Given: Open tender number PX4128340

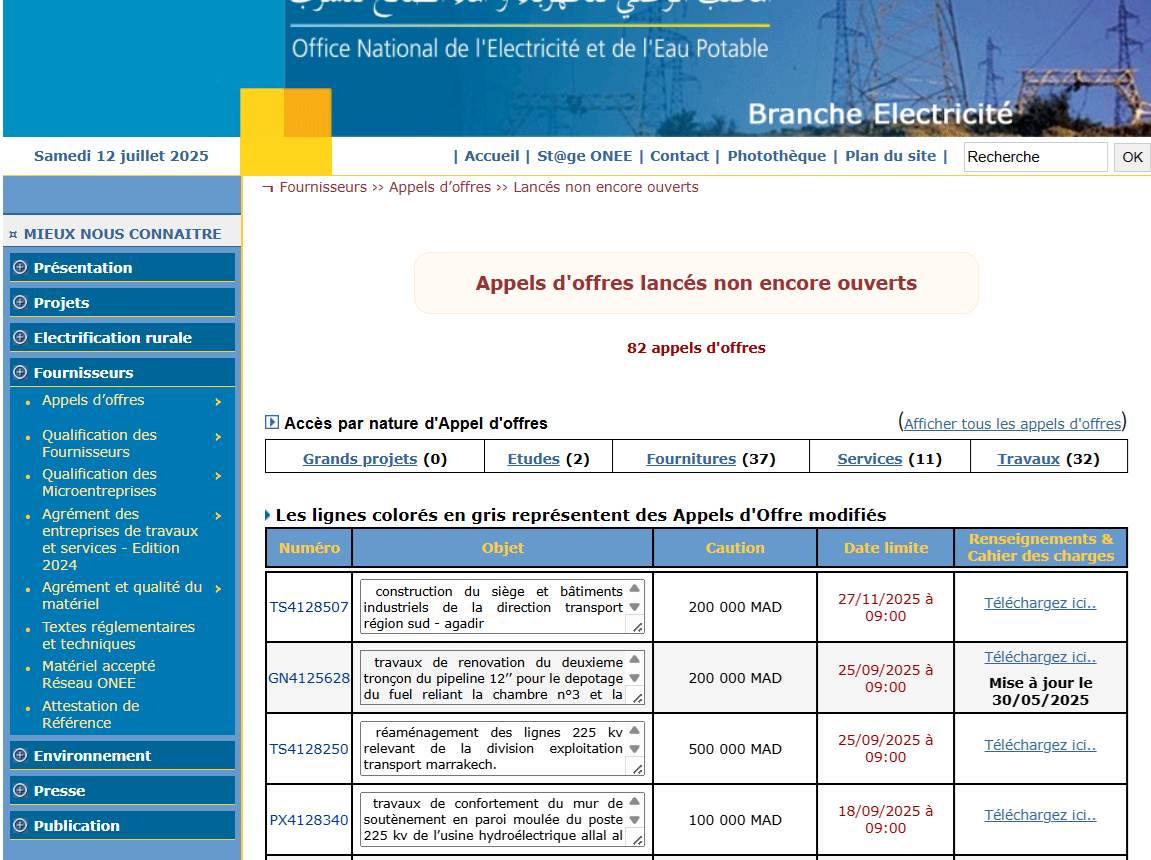Looking at the screenshot, I should point(308,820).
